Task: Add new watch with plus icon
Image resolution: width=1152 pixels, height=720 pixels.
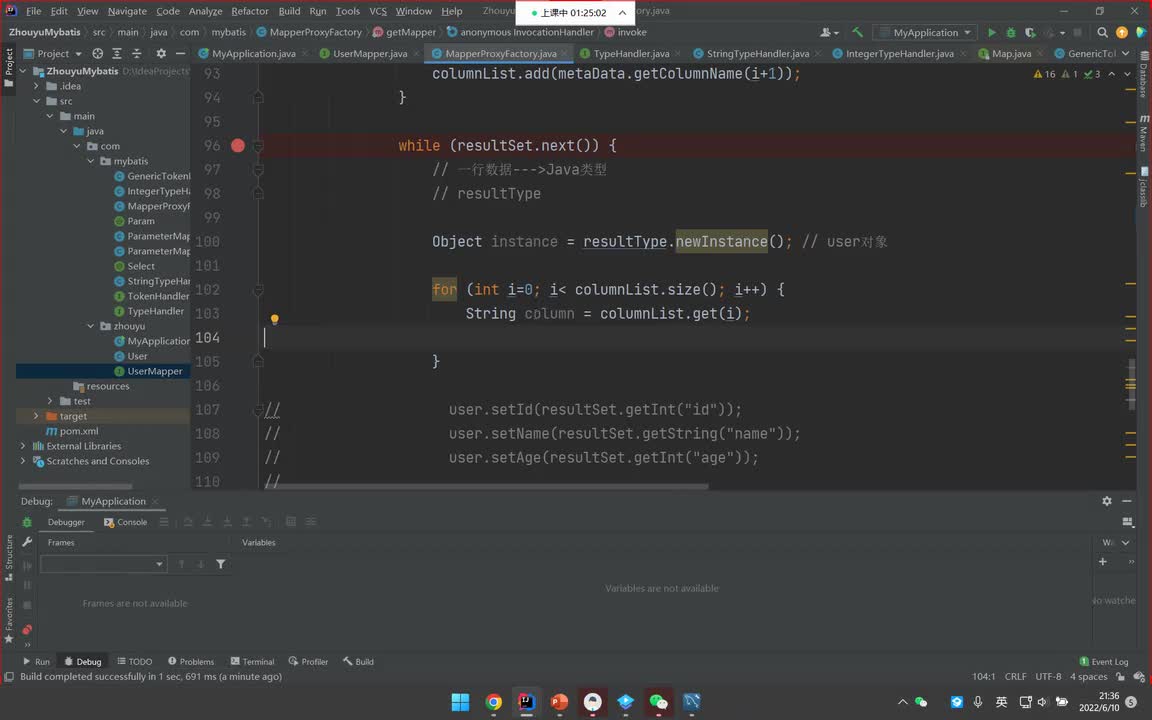Action: (x=1103, y=562)
